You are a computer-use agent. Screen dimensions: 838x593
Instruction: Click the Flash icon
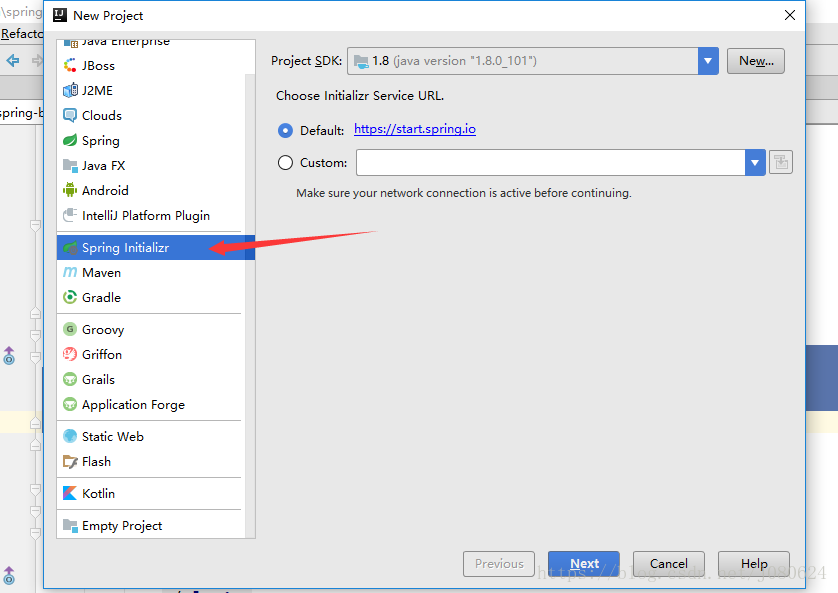coord(70,462)
